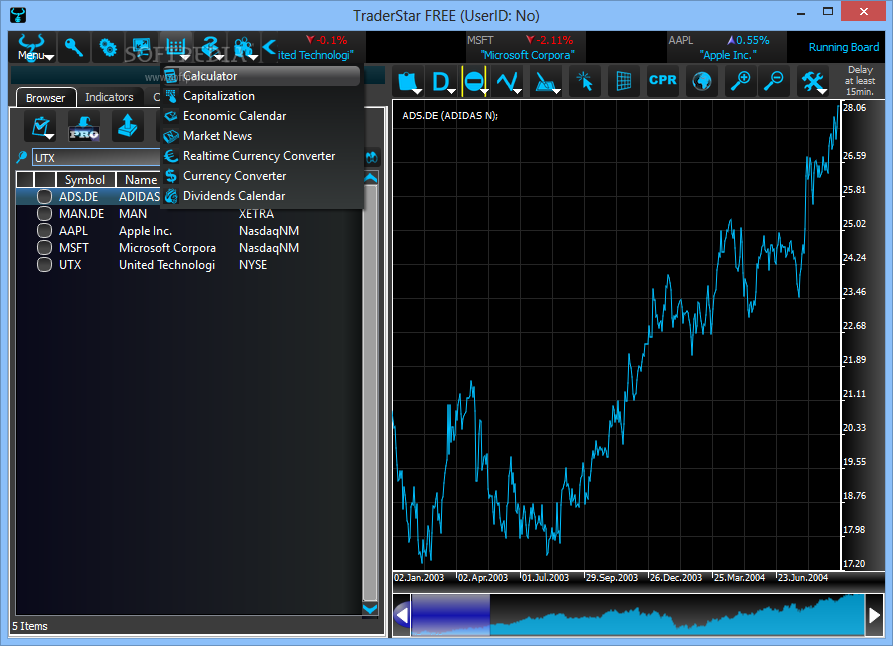The height and width of the screenshot is (646, 893).
Task: Click the MSFT ticker quote
Action: pos(526,47)
